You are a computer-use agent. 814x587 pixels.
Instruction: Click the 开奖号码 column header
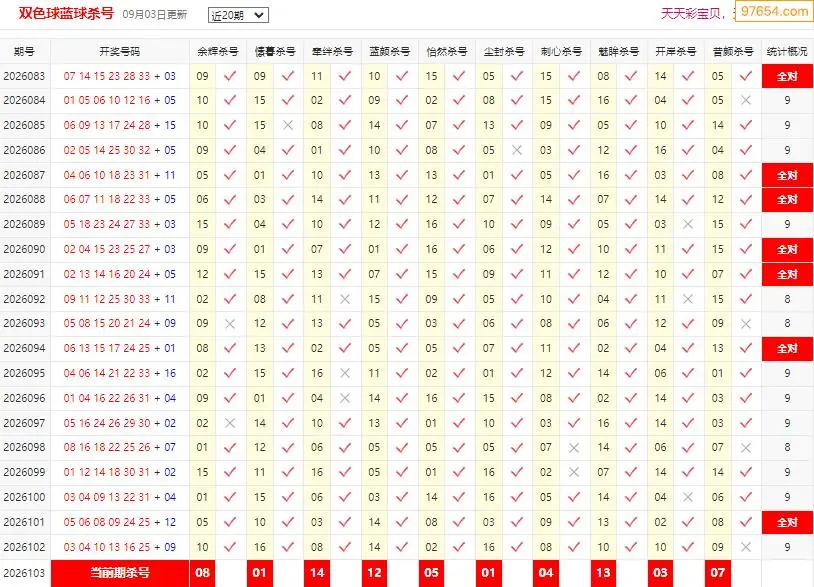pyautogui.click(x=120, y=51)
